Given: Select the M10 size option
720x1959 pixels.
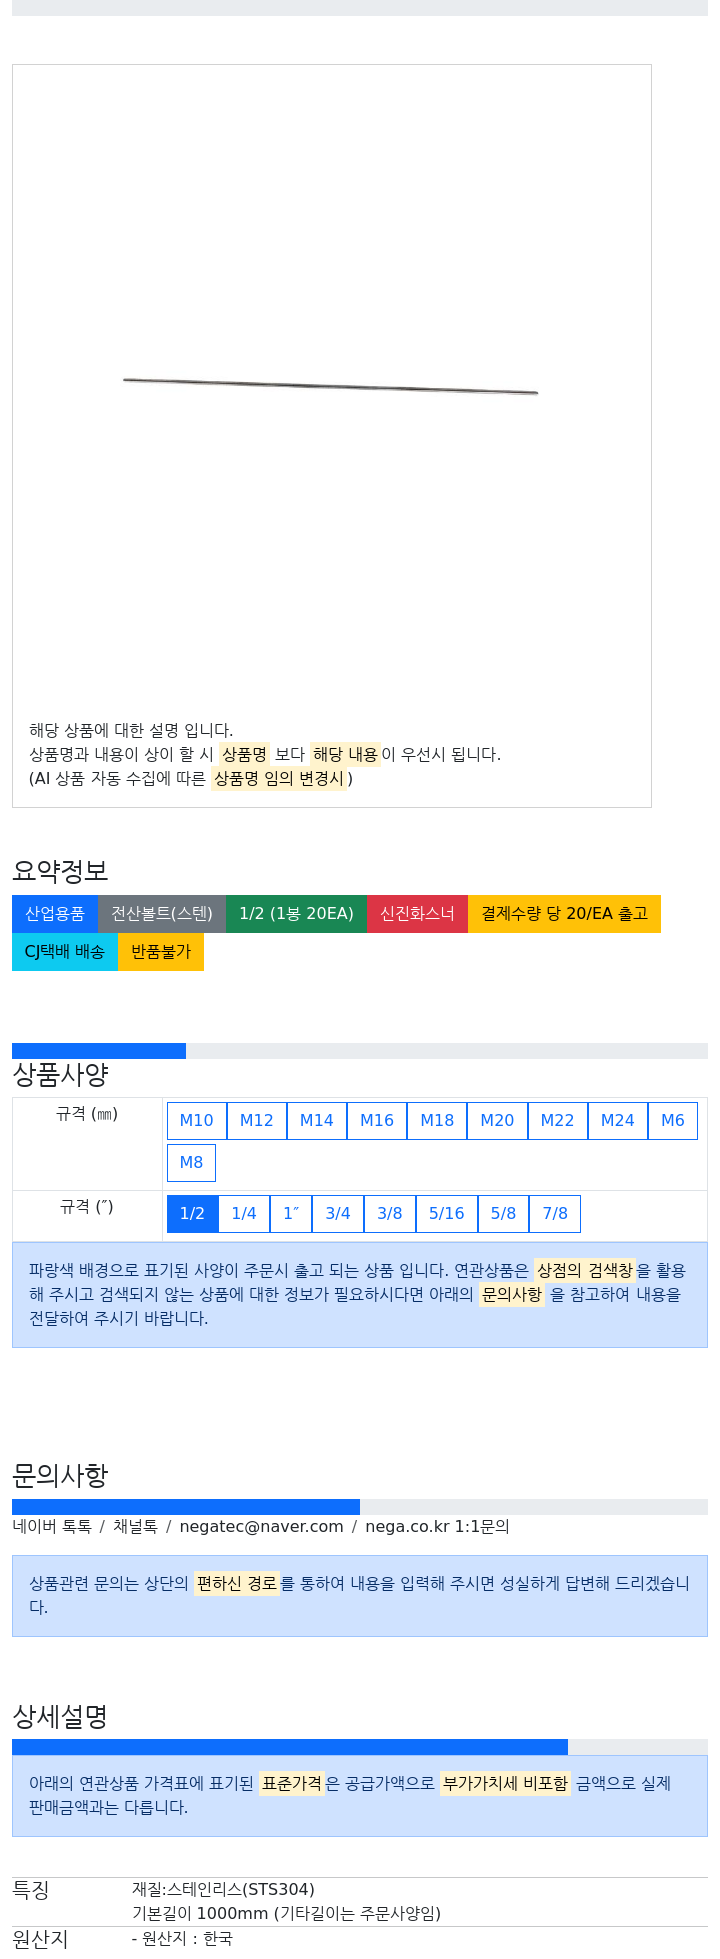Looking at the screenshot, I should 197,1121.
